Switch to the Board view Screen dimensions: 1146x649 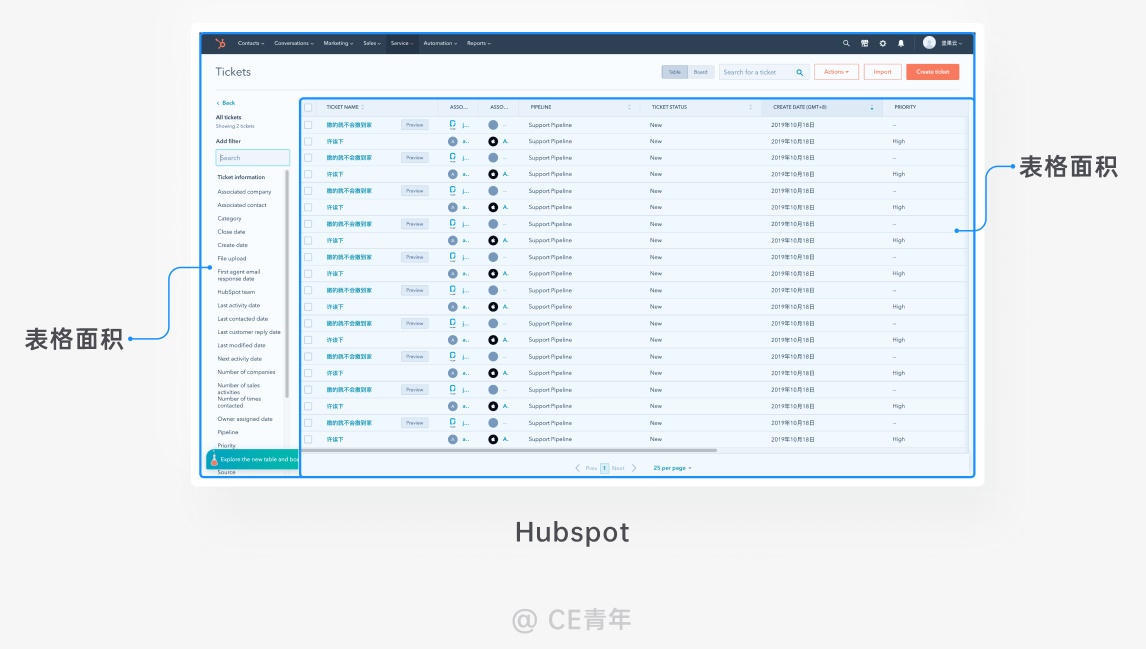coord(700,72)
